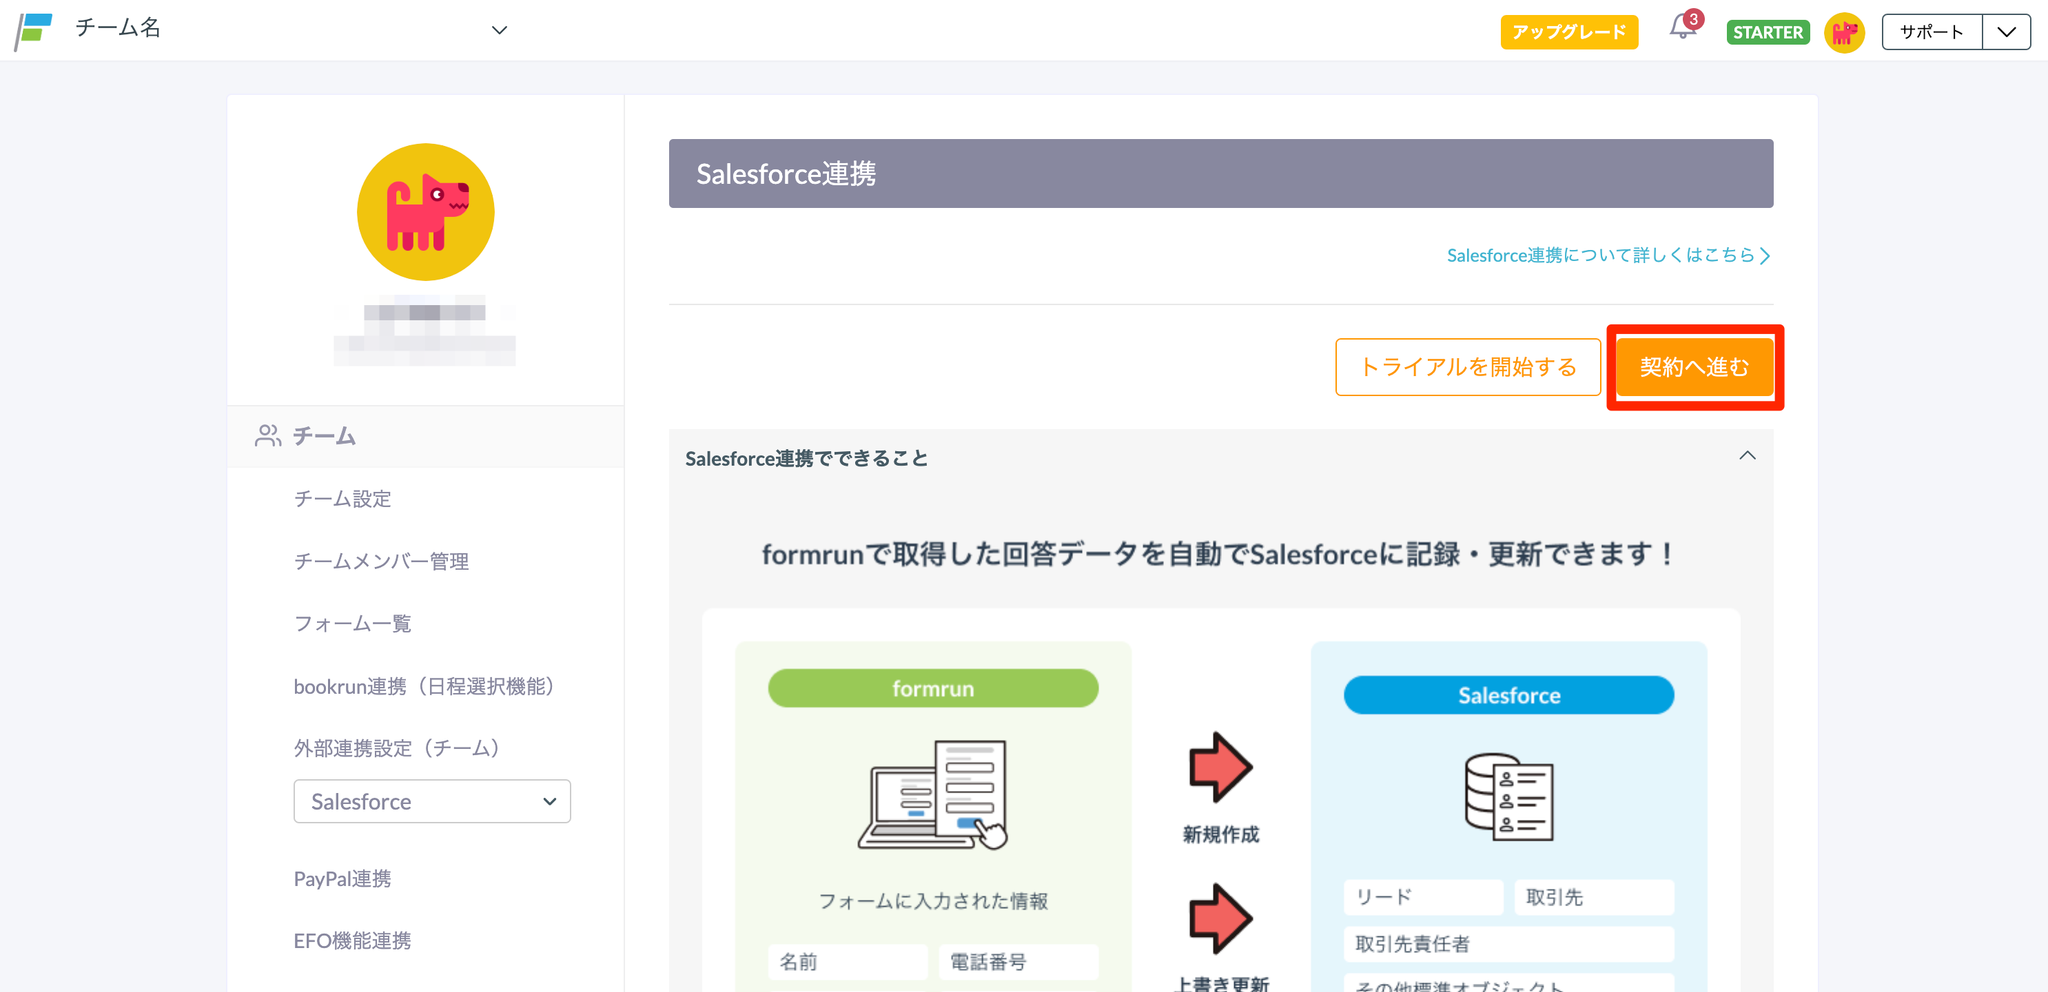Go to チームメンバー管理 page
Screen dimensions: 2048x992
(x=381, y=561)
